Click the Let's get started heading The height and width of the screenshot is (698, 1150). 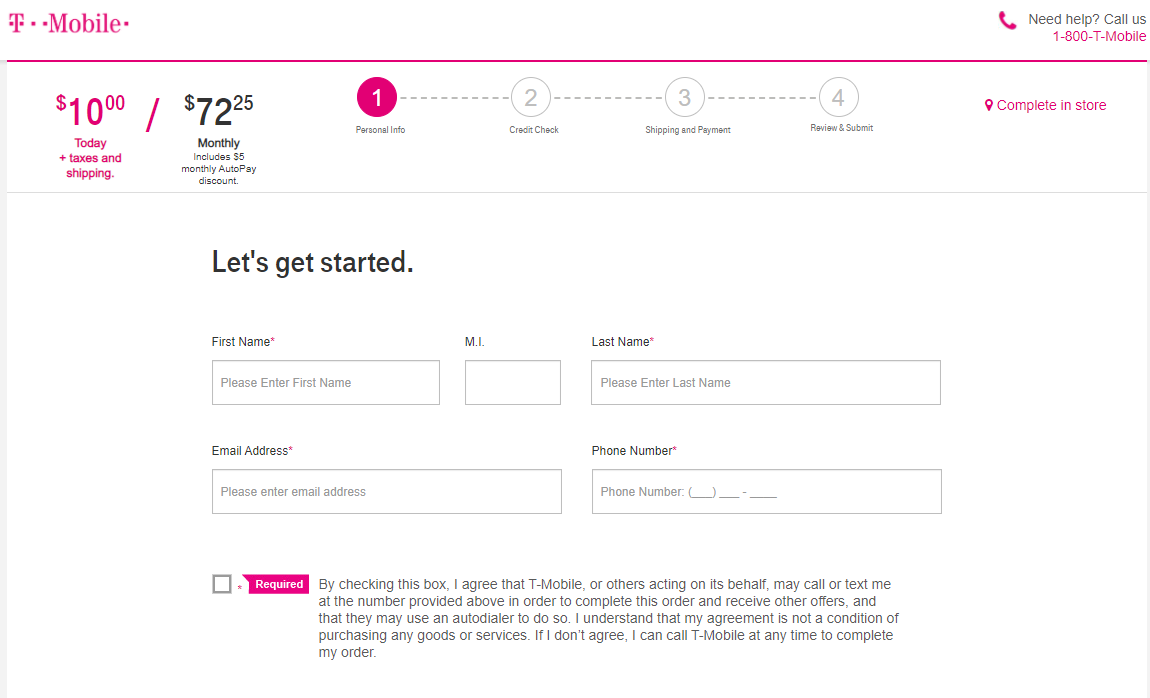coord(312,262)
